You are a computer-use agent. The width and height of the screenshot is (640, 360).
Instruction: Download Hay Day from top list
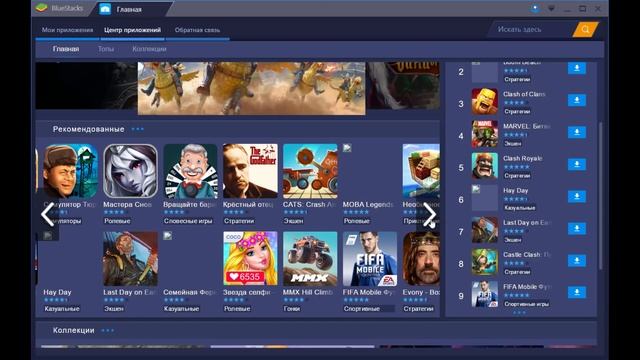(577, 196)
